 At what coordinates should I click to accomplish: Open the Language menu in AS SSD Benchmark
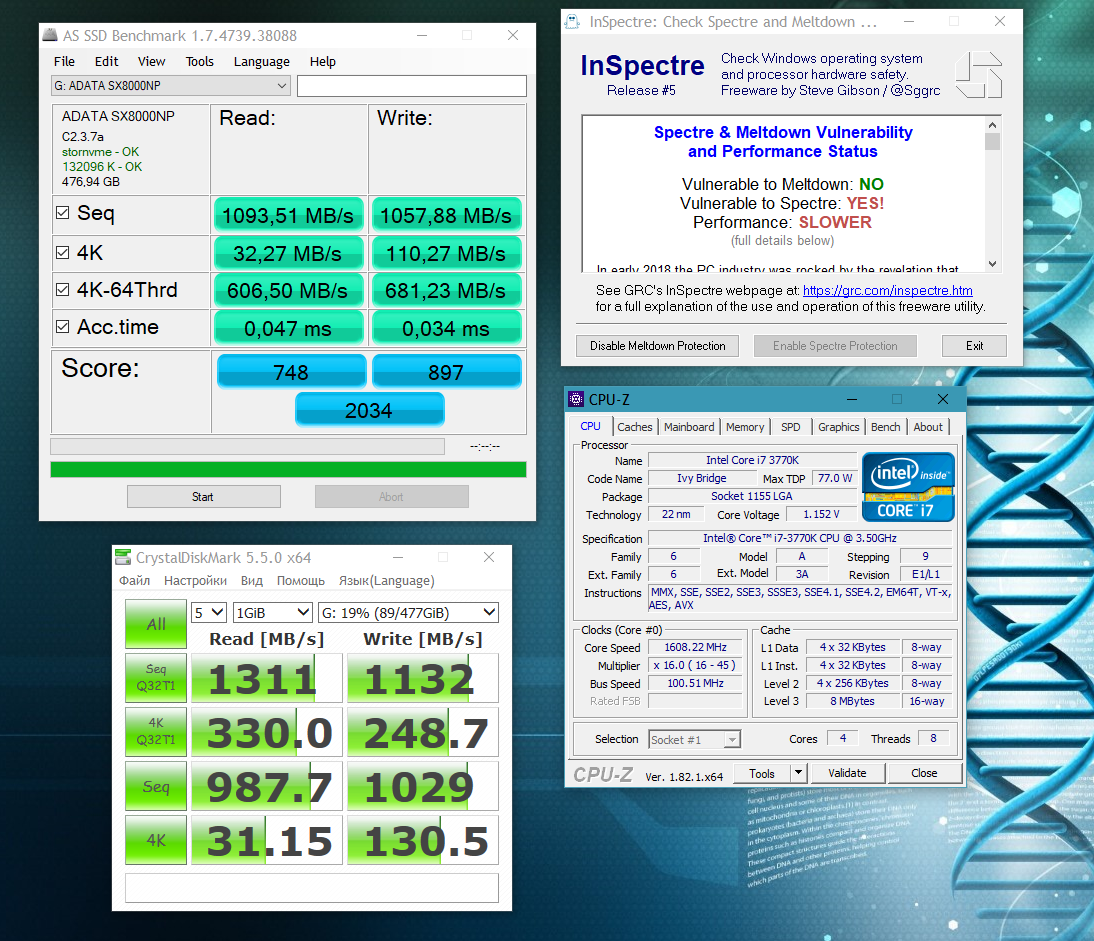(x=262, y=61)
